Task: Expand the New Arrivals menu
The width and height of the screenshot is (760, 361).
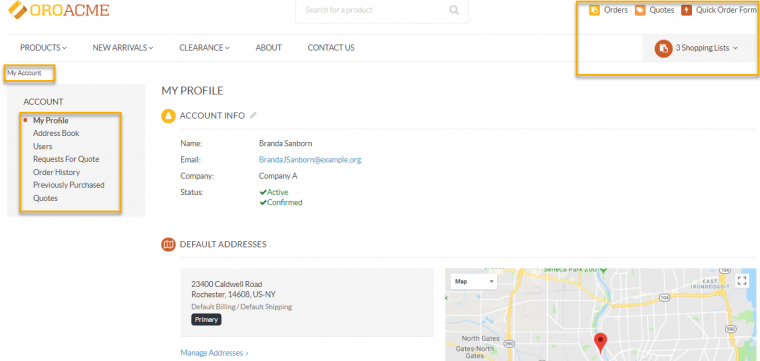Action: coord(123,47)
